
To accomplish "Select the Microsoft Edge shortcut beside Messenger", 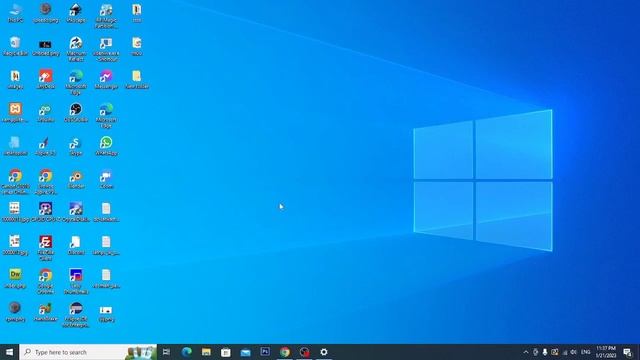I will (76, 82).
